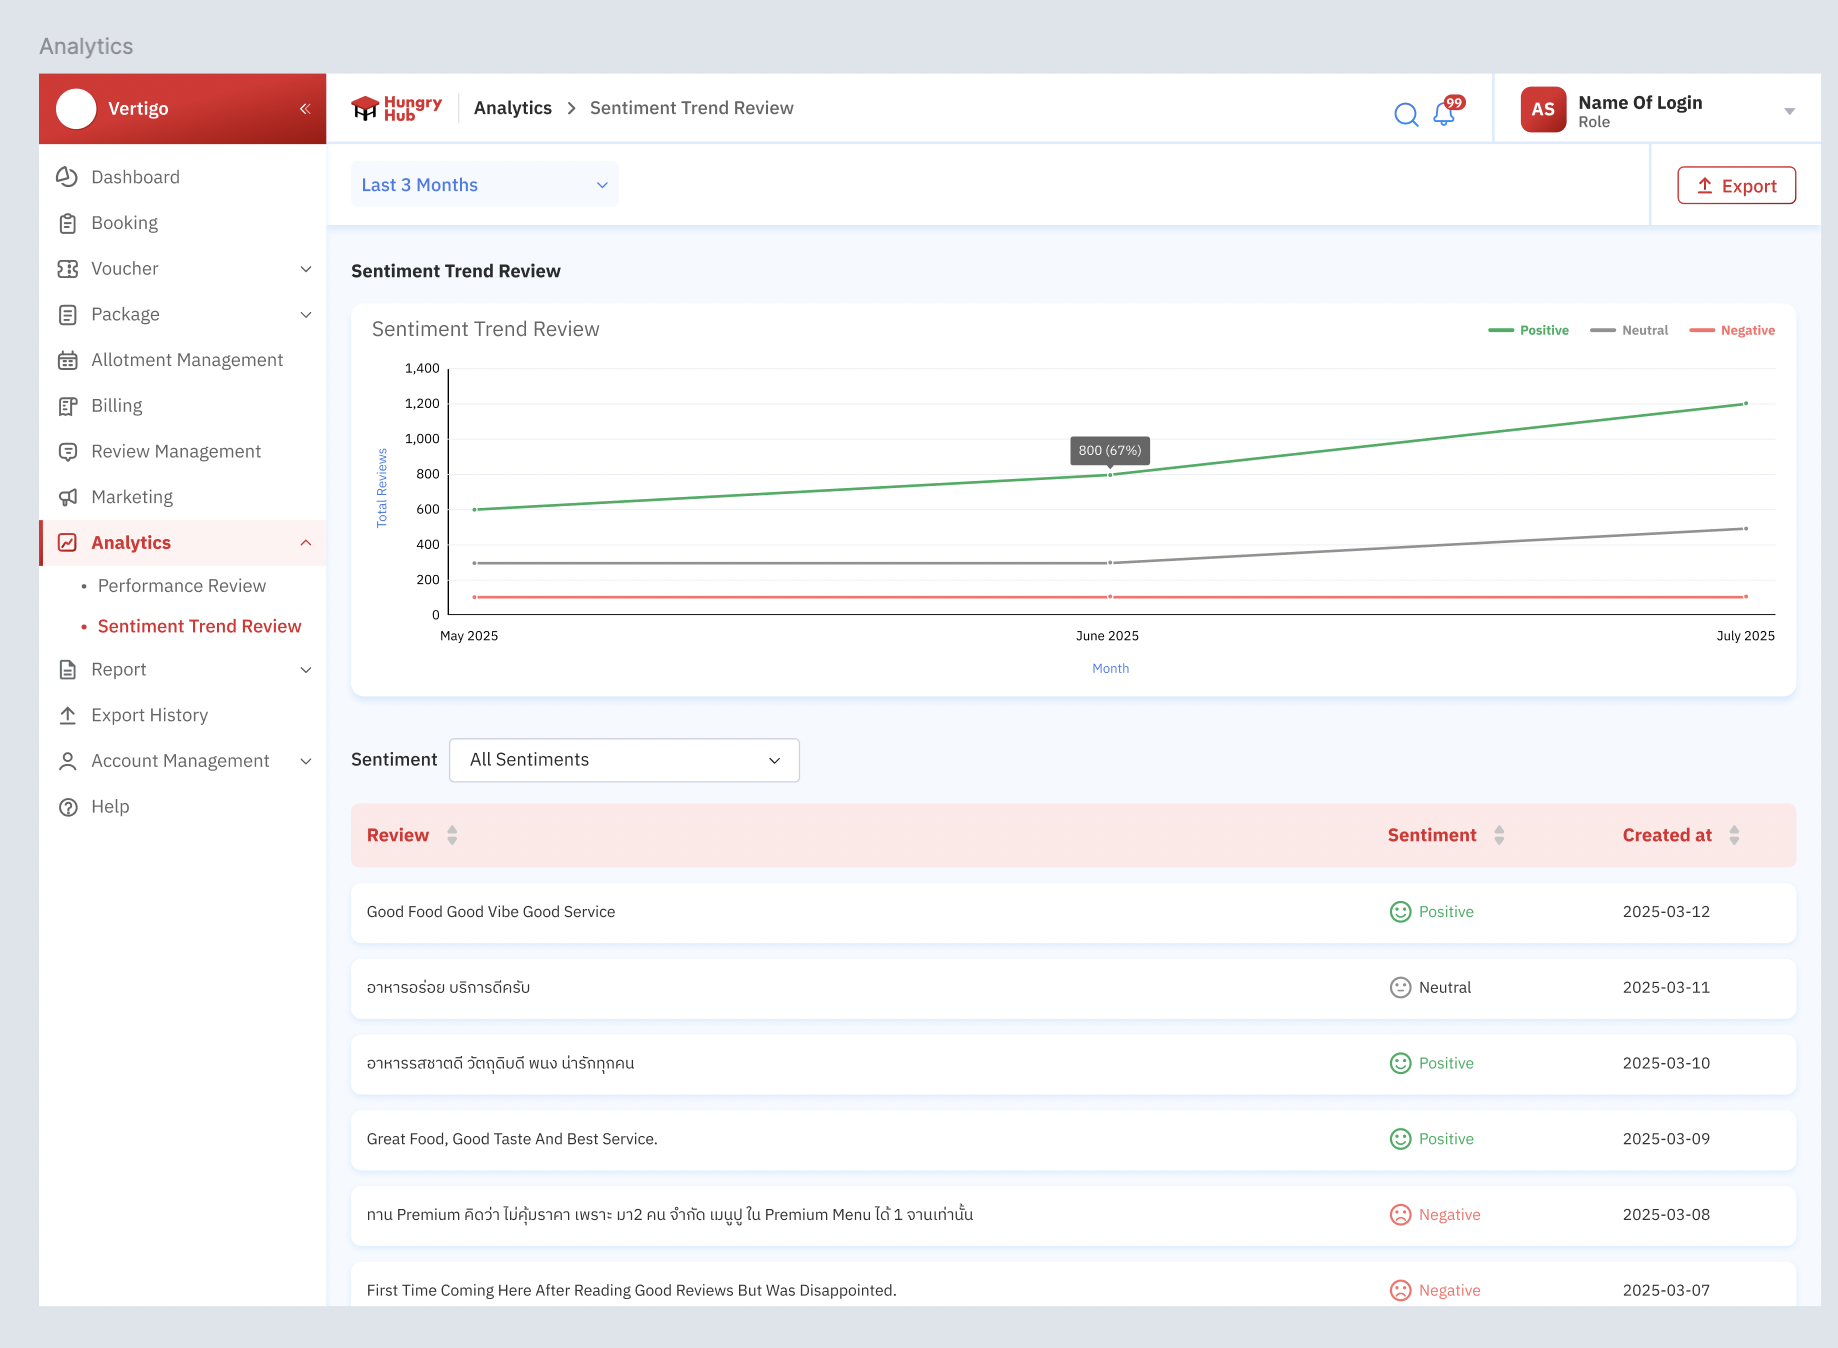This screenshot has height=1348, width=1838.
Task: Click the Allotment Management calendar icon
Action: (x=68, y=360)
